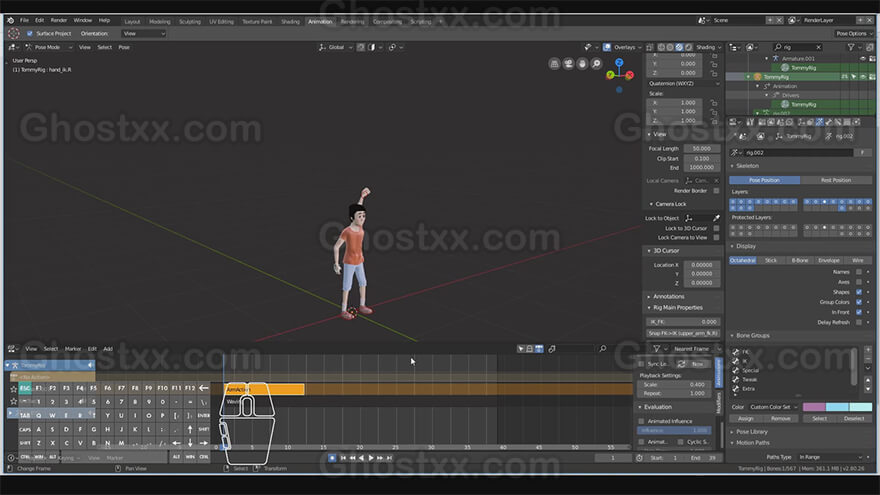Click the NLA editor search magnifier icon
Image resolution: width=880 pixels, height=495 pixels.
[603, 349]
